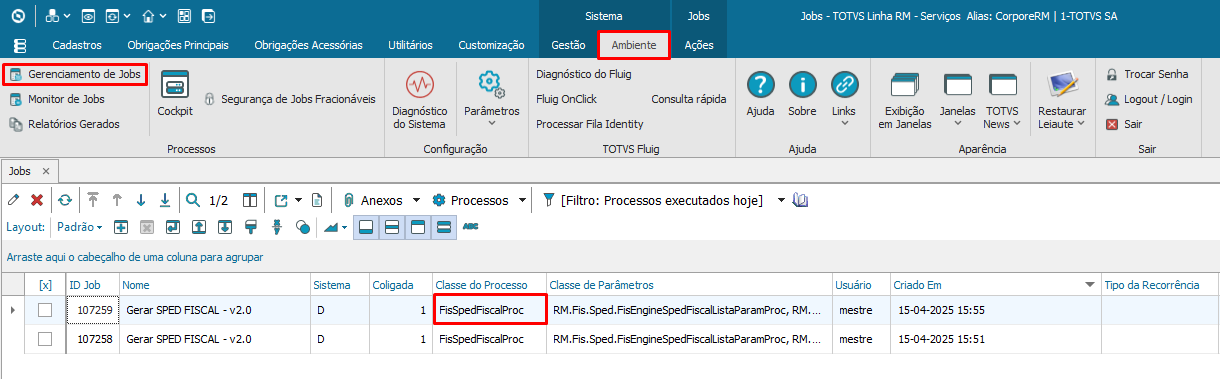Screen dimensions: 1220x379
Task: Run Diagnóstico do Sistema
Action: [x=419, y=99]
